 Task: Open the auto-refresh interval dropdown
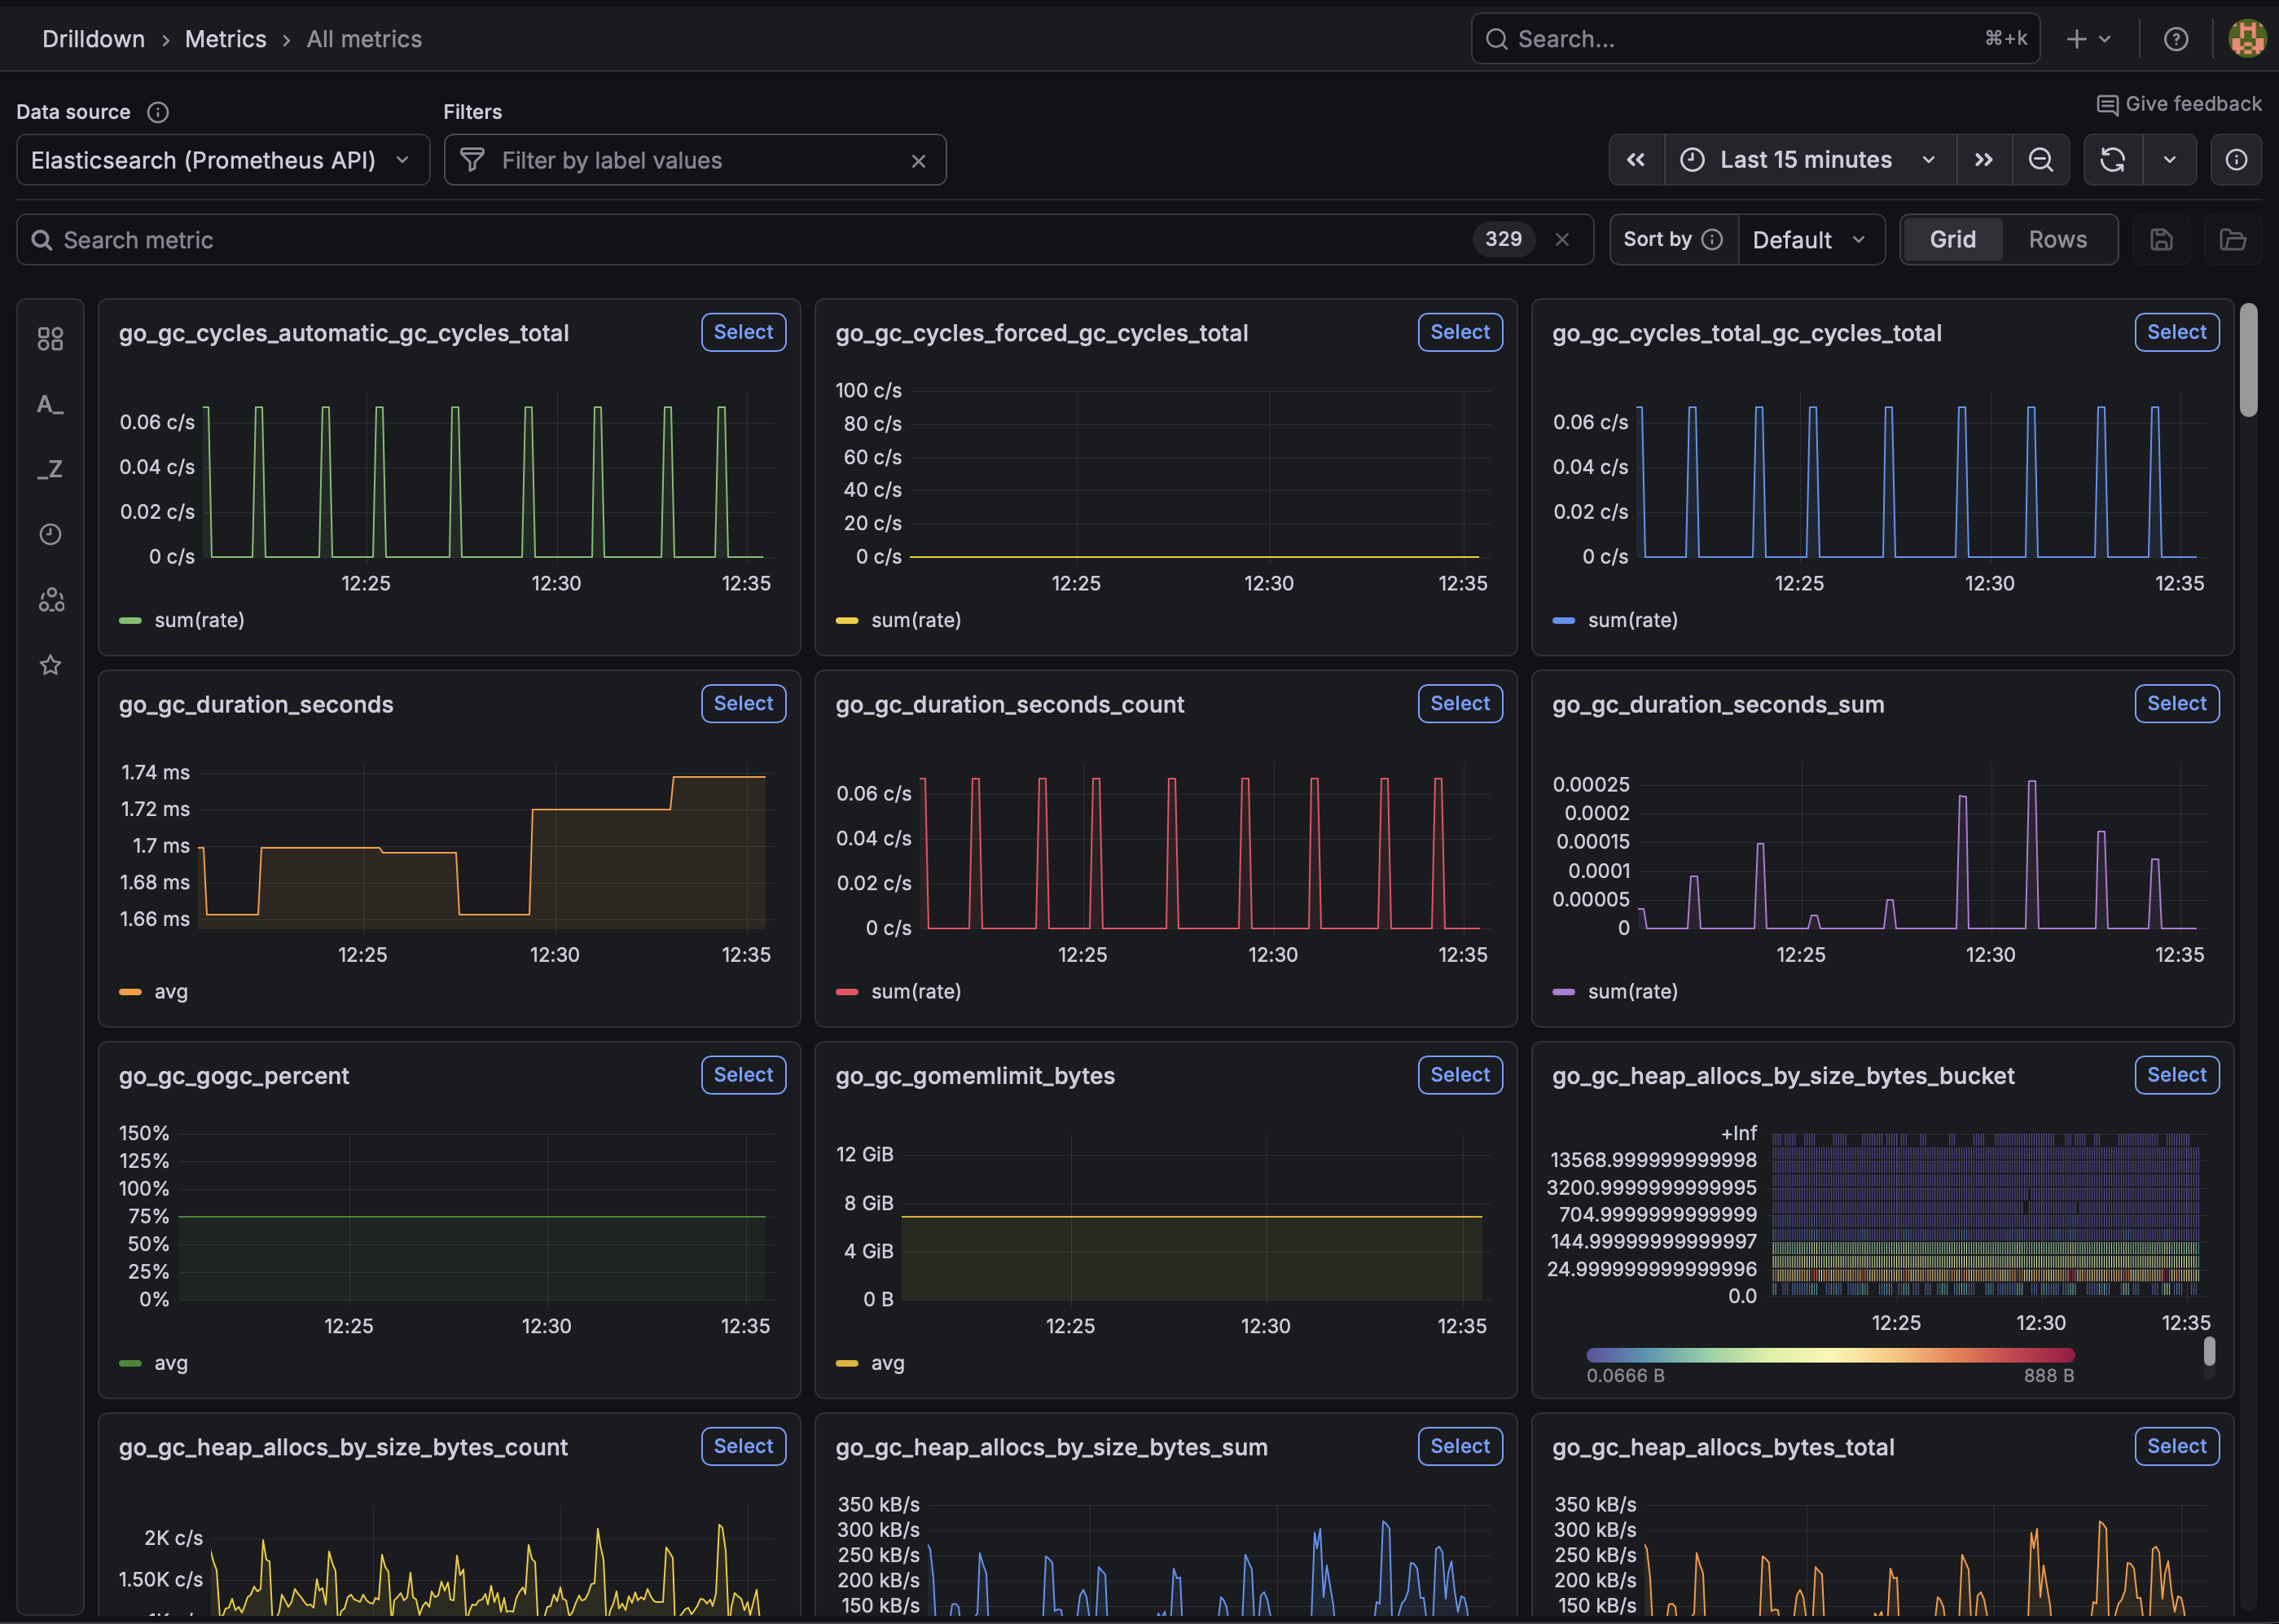point(2169,160)
